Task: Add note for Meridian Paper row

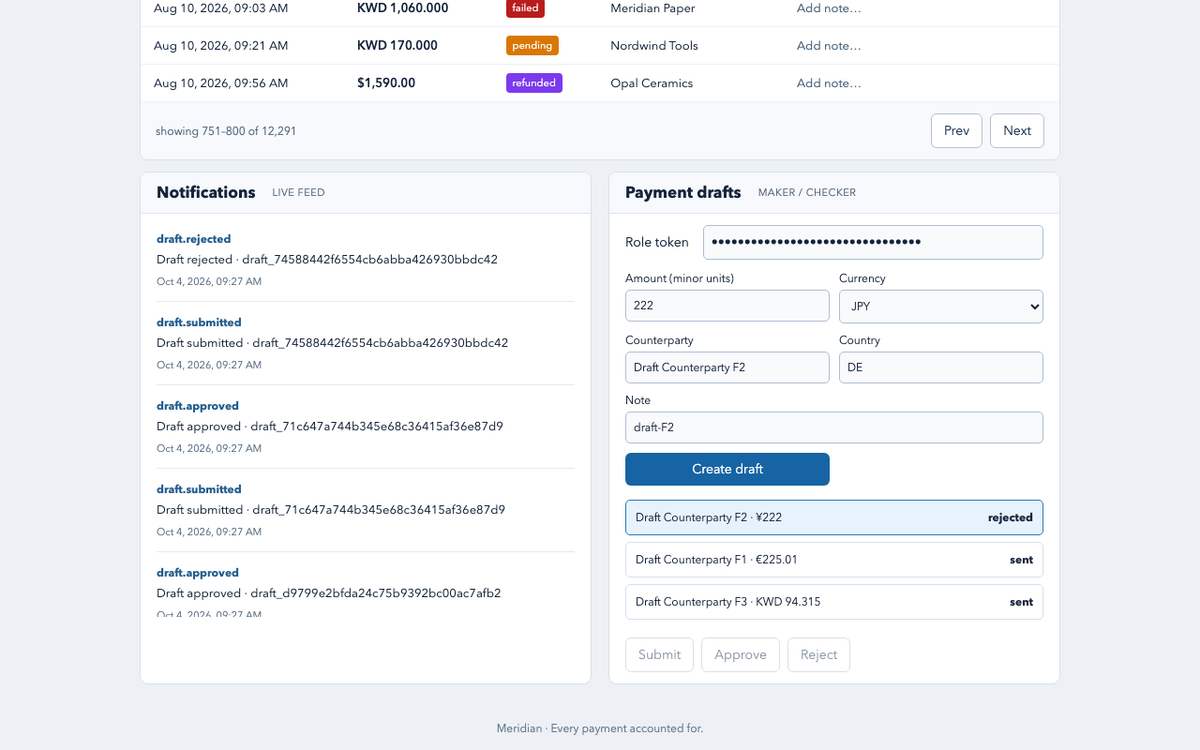Action: (x=829, y=8)
